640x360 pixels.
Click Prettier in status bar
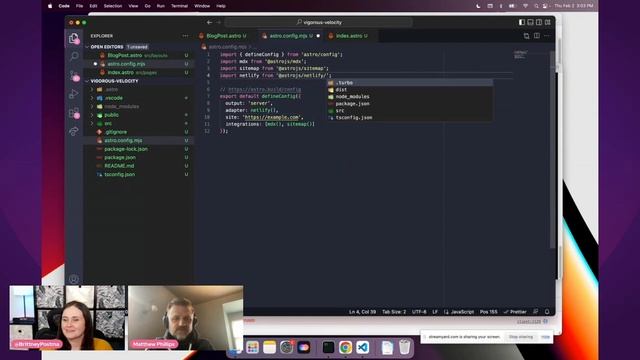[516, 311]
